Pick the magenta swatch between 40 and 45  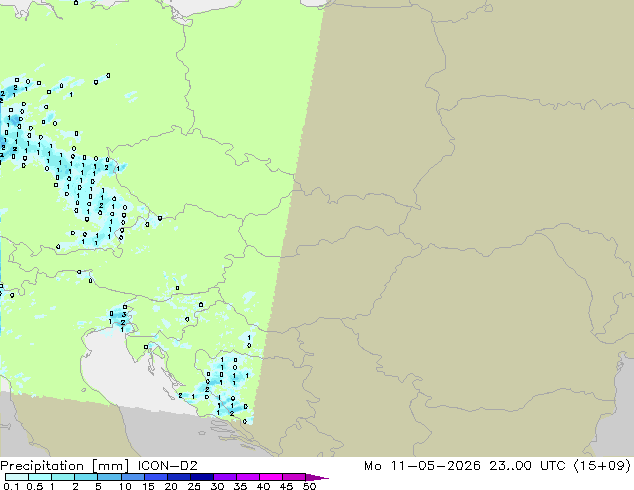click(x=271, y=477)
